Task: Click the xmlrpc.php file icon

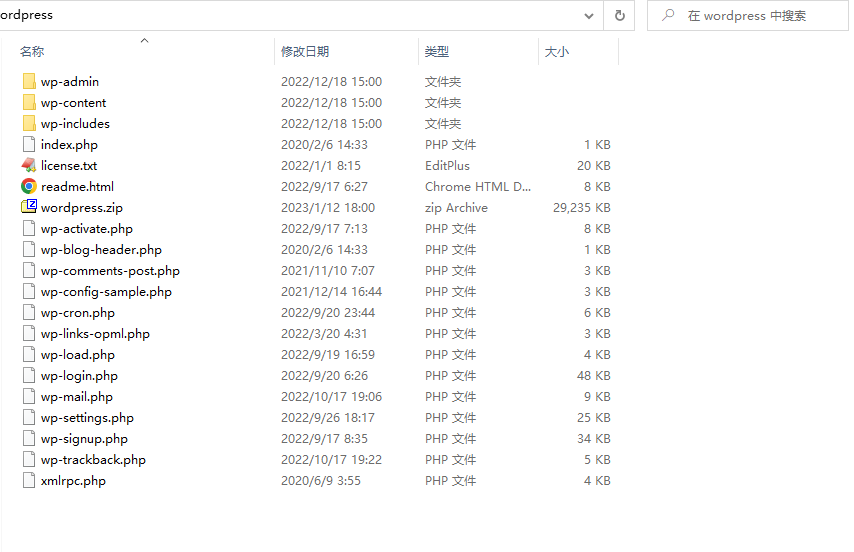Action: [x=29, y=481]
